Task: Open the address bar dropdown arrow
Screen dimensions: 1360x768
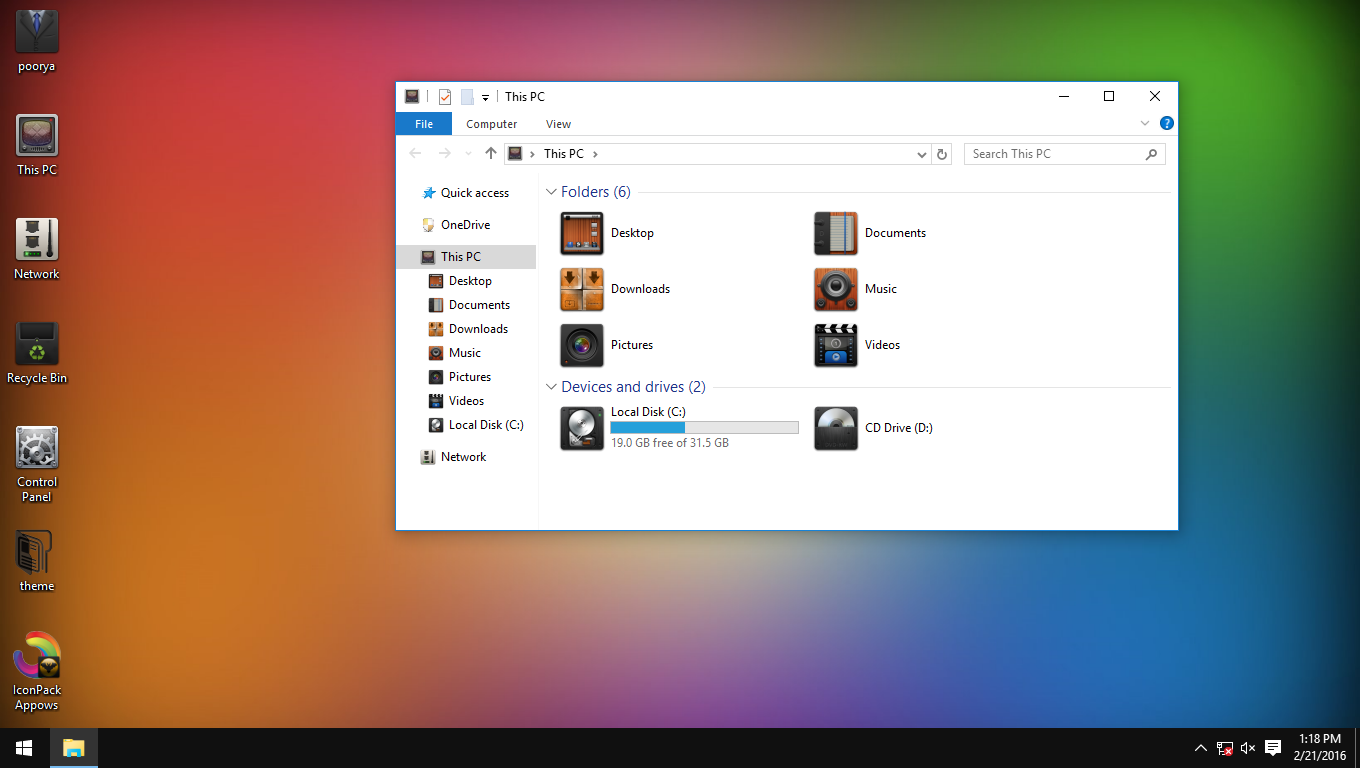Action: tap(921, 153)
